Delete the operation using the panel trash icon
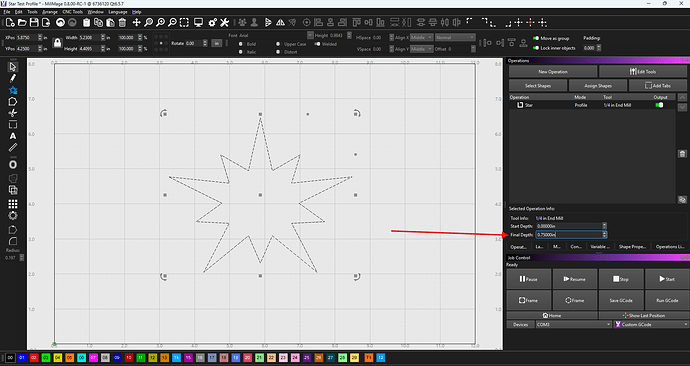This screenshot has height=366, width=690. pos(682,154)
